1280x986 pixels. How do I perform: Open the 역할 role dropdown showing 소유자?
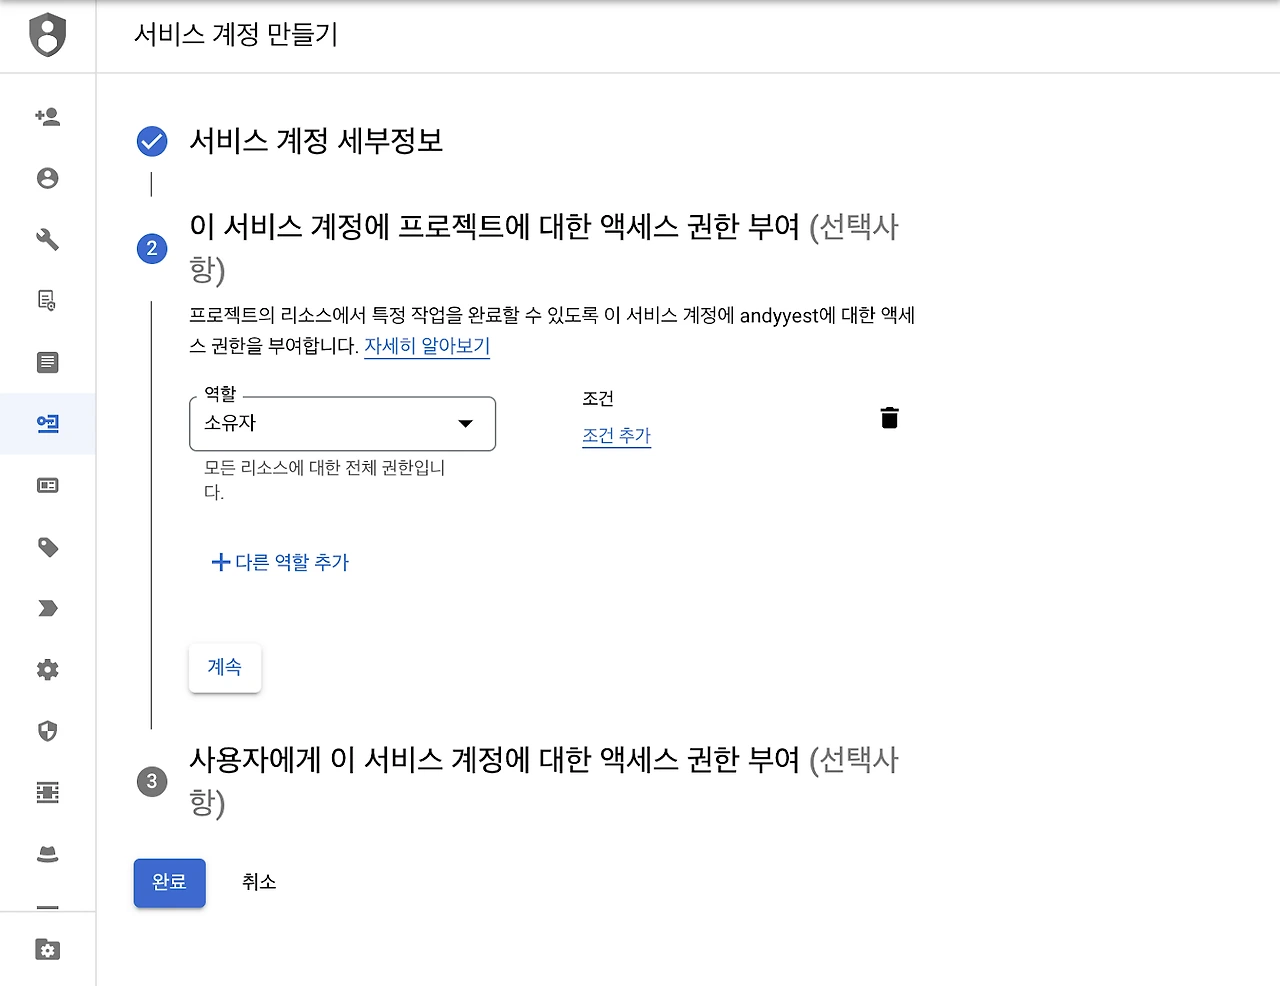coord(342,424)
